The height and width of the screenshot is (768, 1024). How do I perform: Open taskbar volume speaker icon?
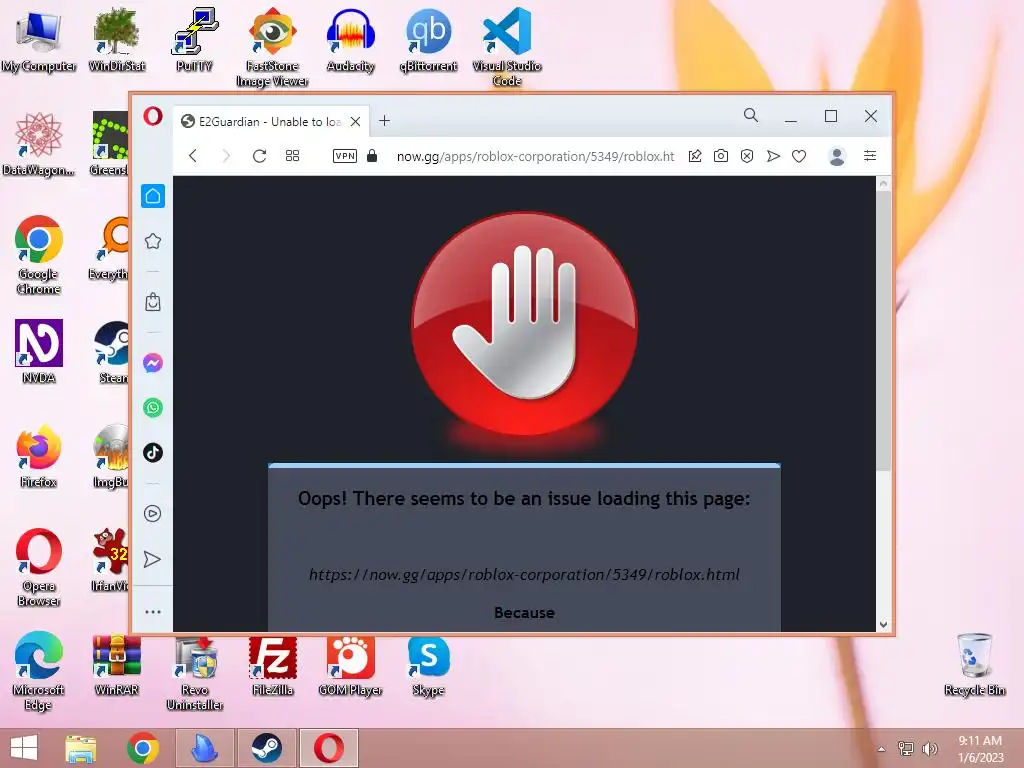click(929, 749)
